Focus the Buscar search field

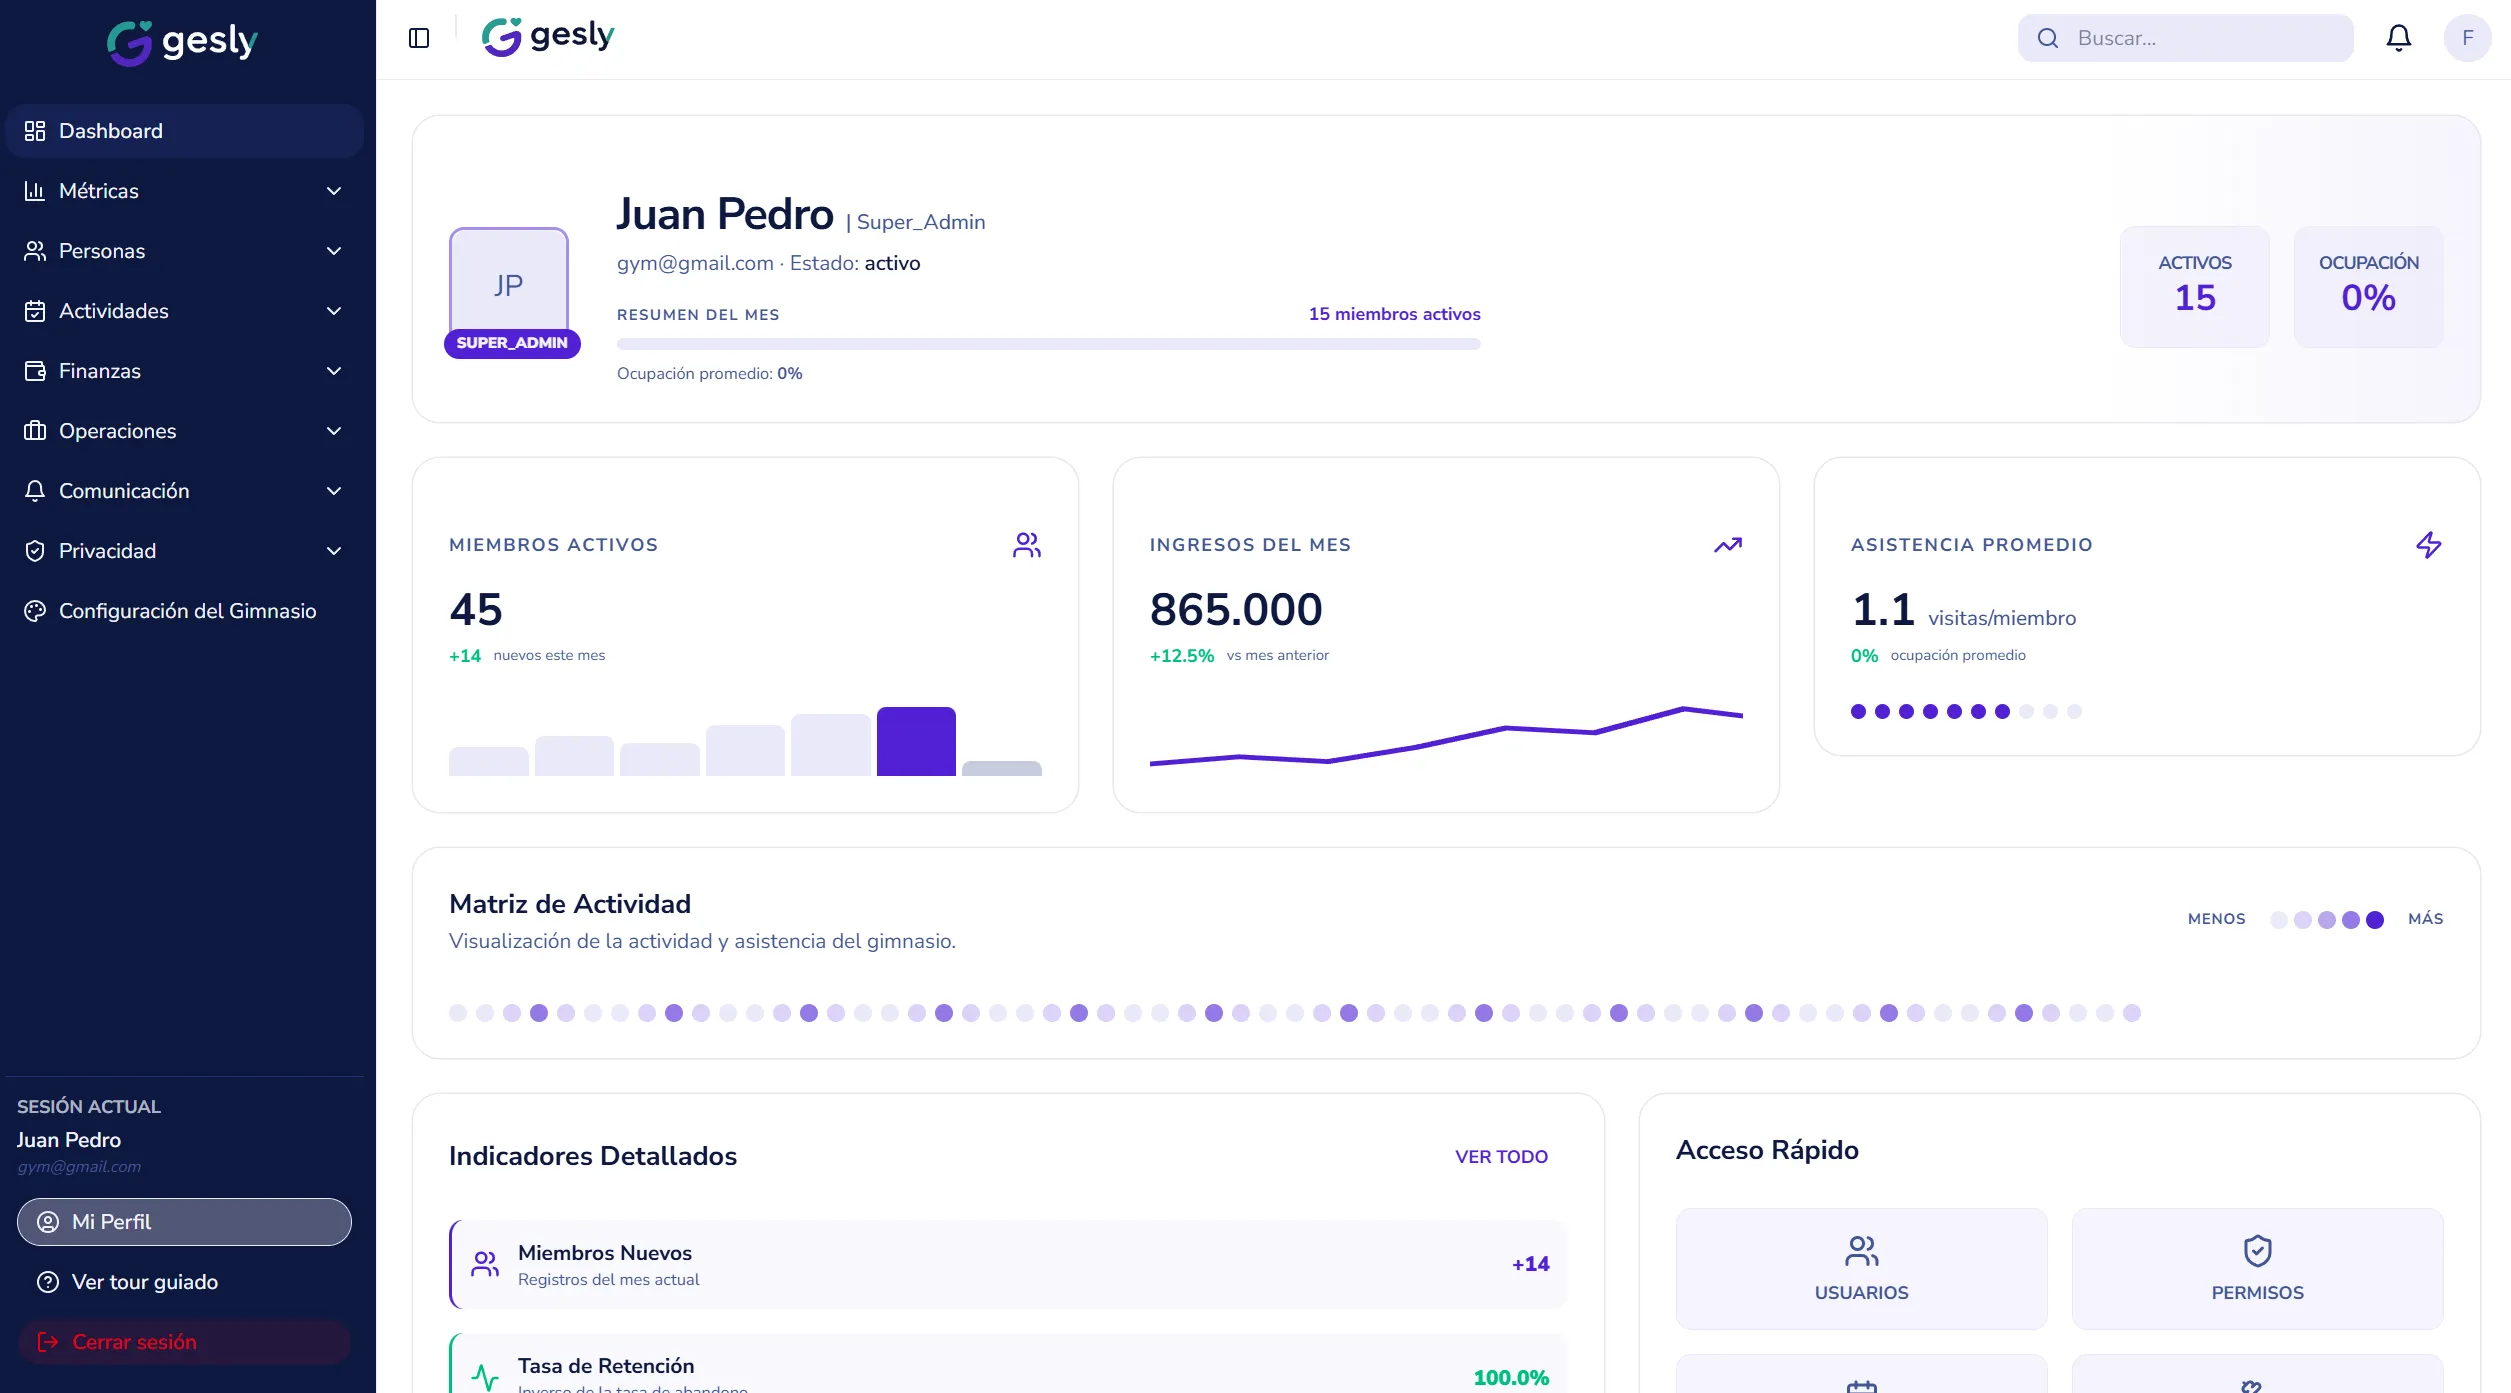pos(2185,38)
